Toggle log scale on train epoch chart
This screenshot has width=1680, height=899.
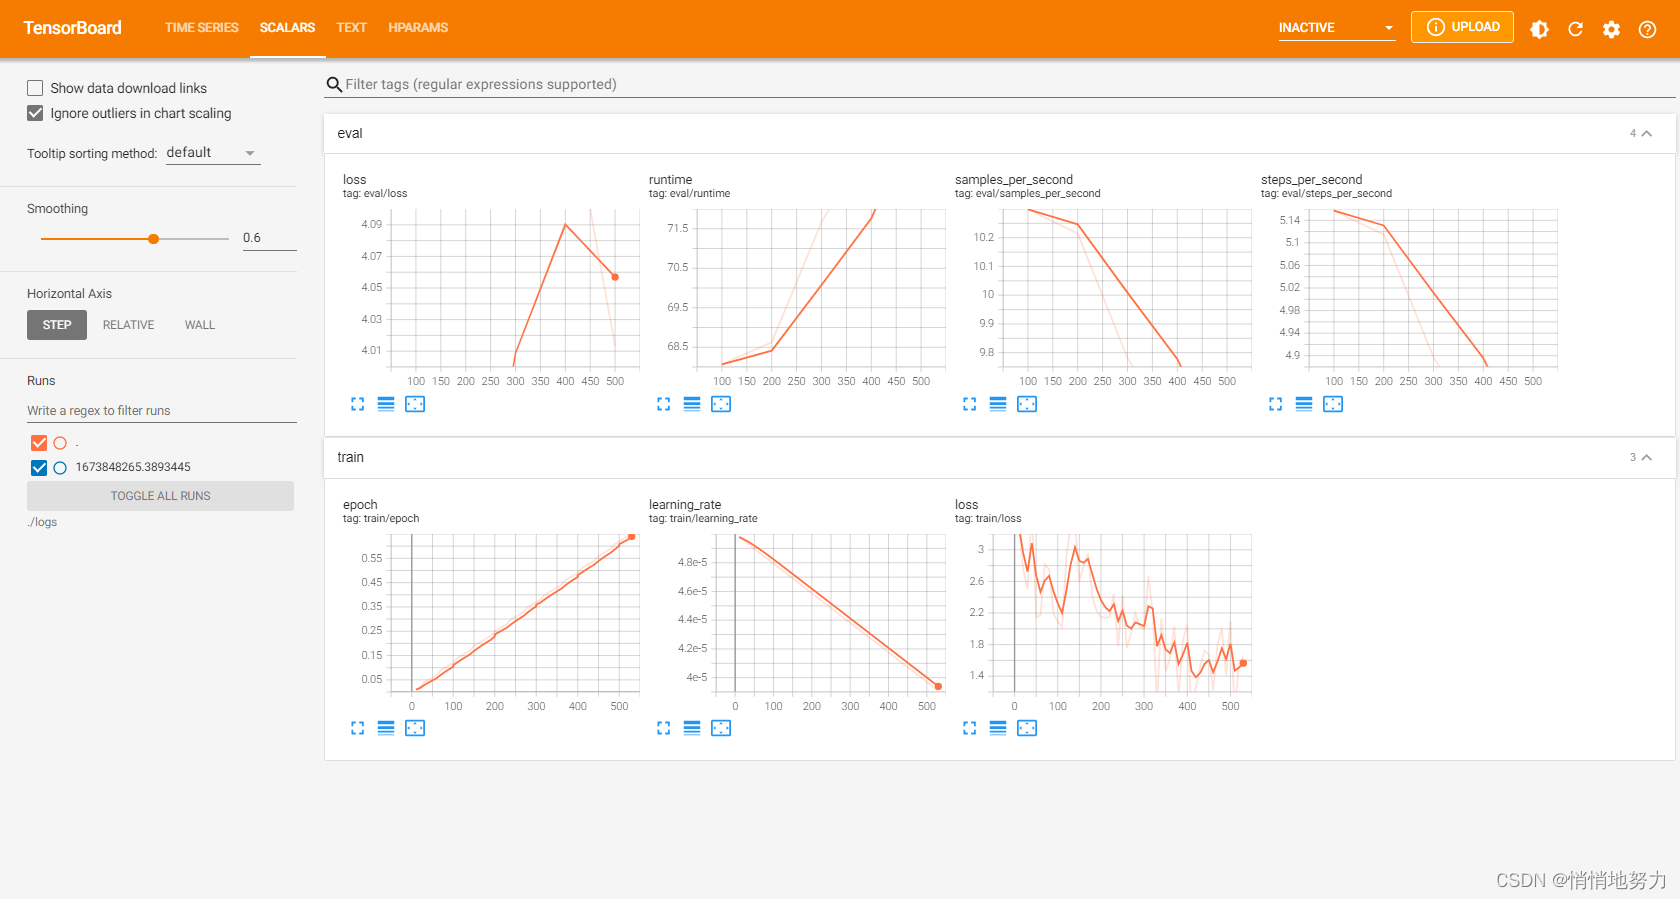(x=386, y=728)
